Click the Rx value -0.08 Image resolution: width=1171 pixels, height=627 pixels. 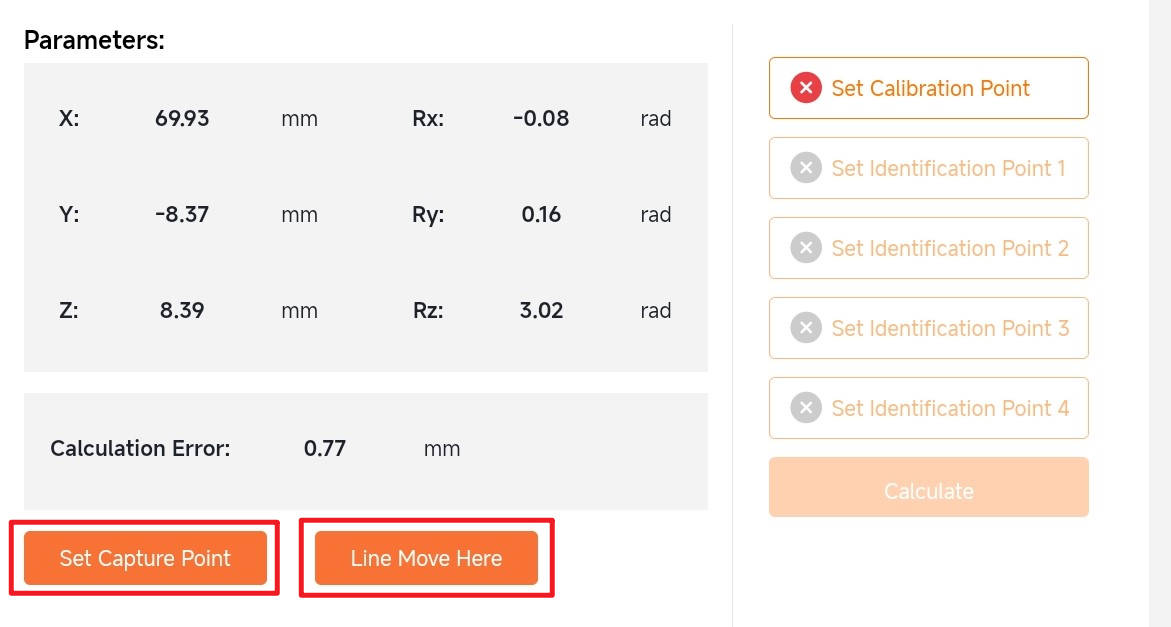tap(541, 119)
